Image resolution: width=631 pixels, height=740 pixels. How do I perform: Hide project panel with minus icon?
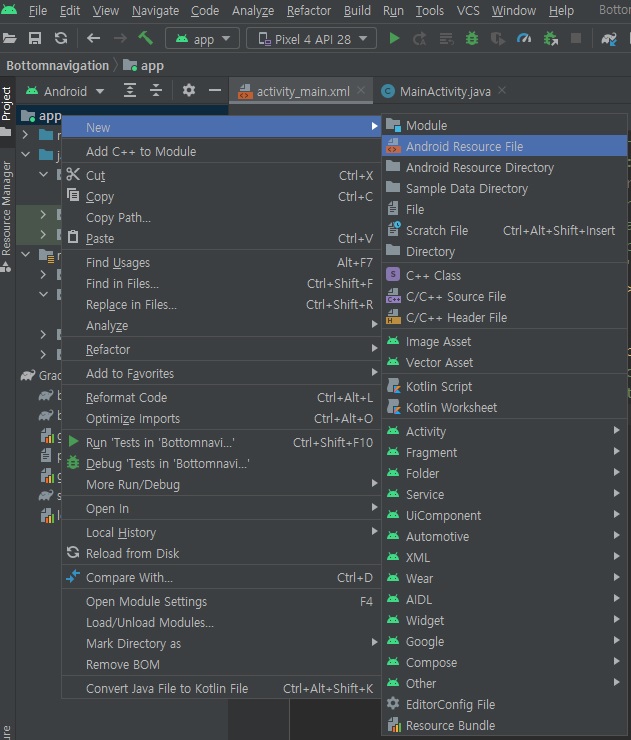click(x=215, y=90)
